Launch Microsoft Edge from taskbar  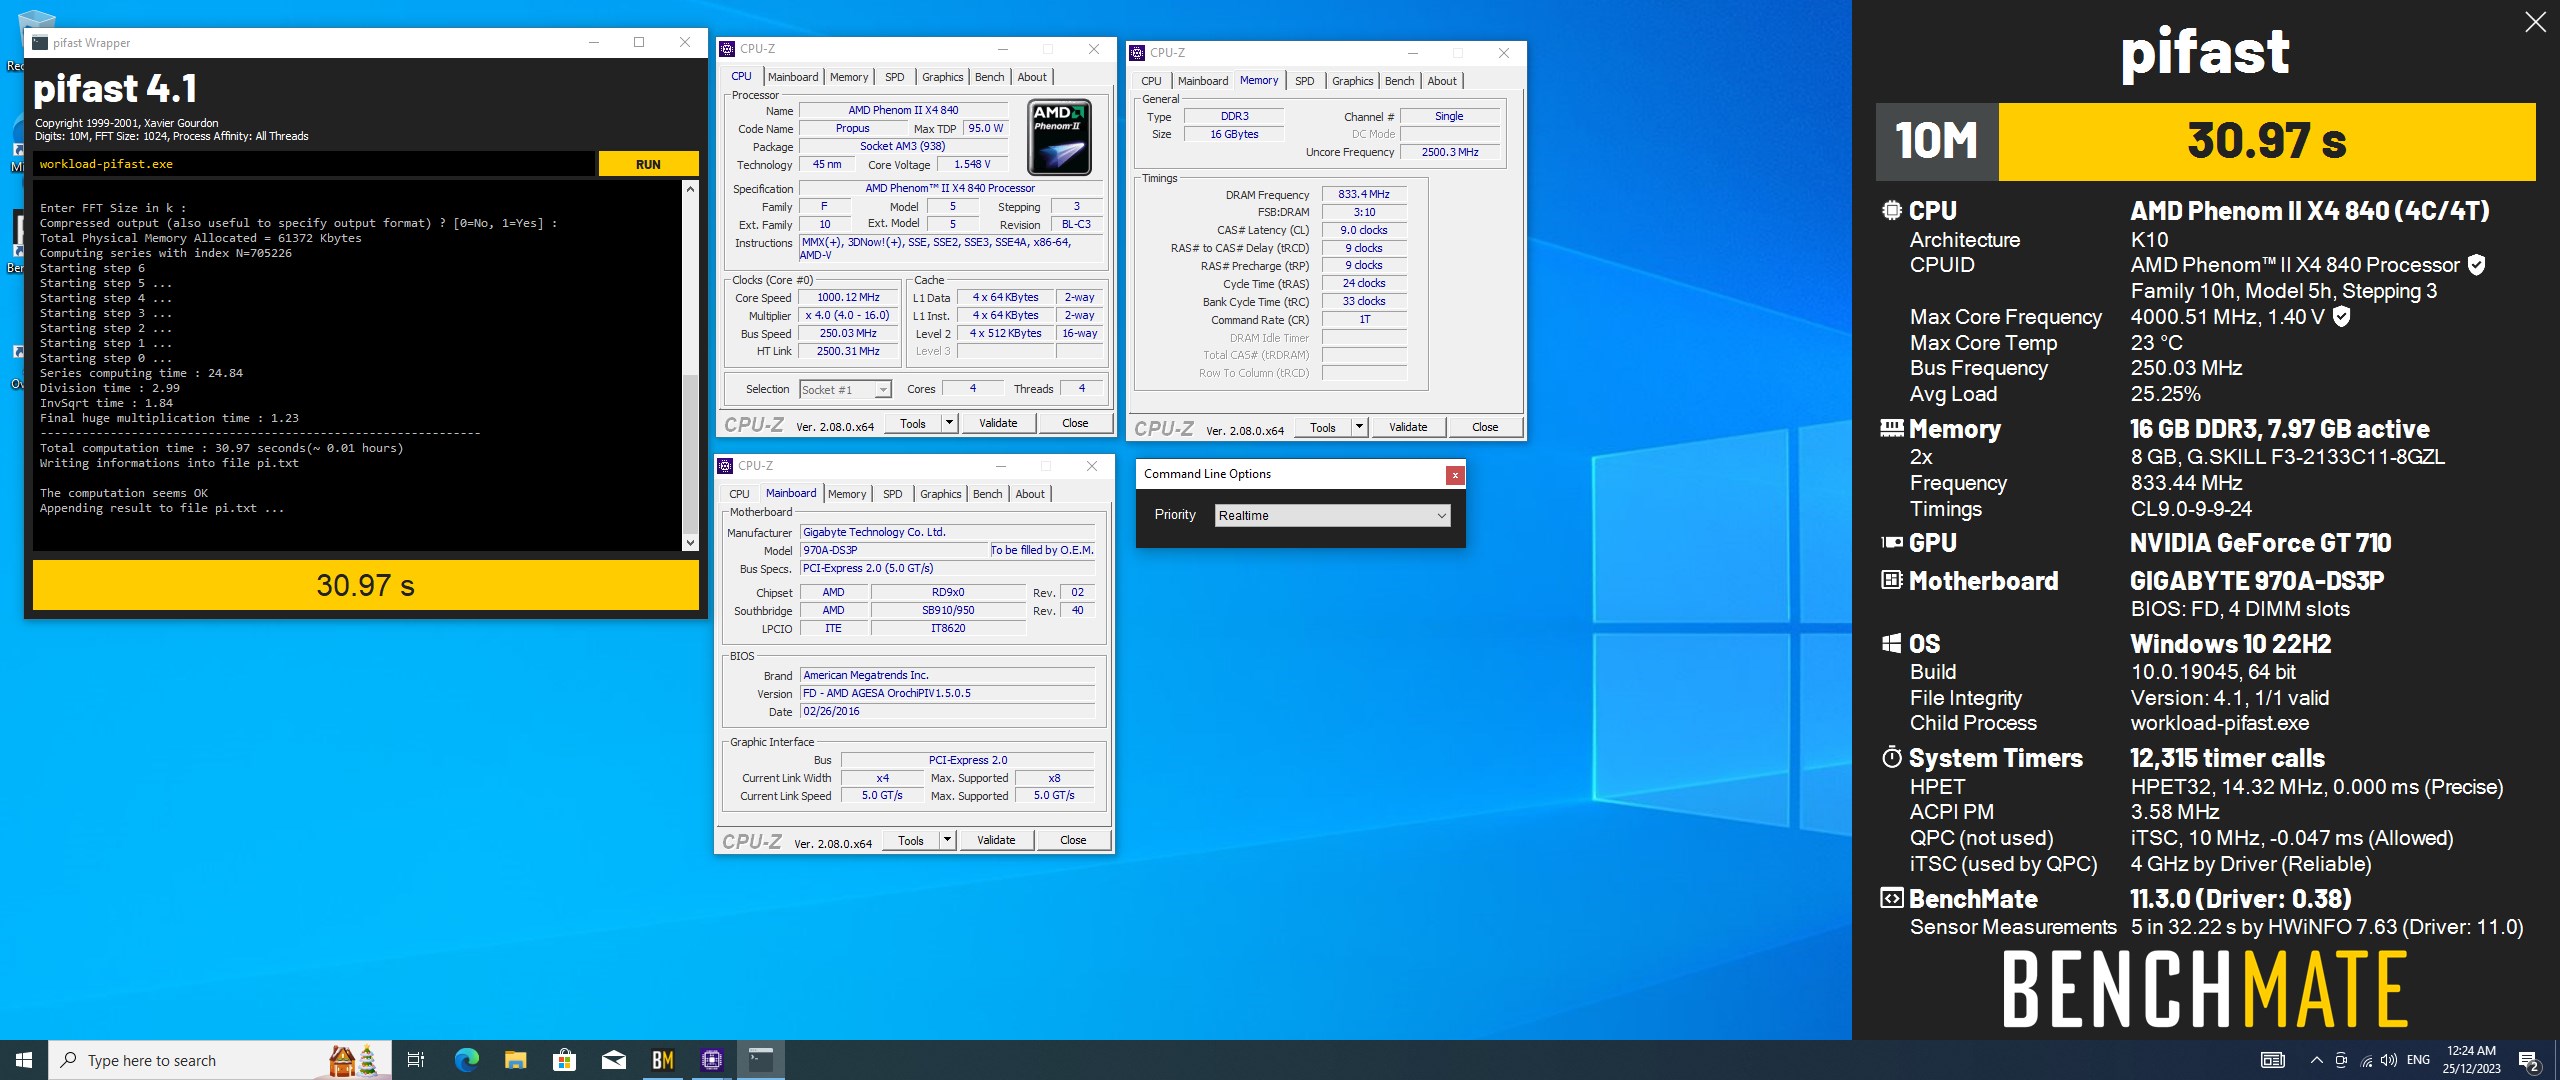pos(466,1060)
